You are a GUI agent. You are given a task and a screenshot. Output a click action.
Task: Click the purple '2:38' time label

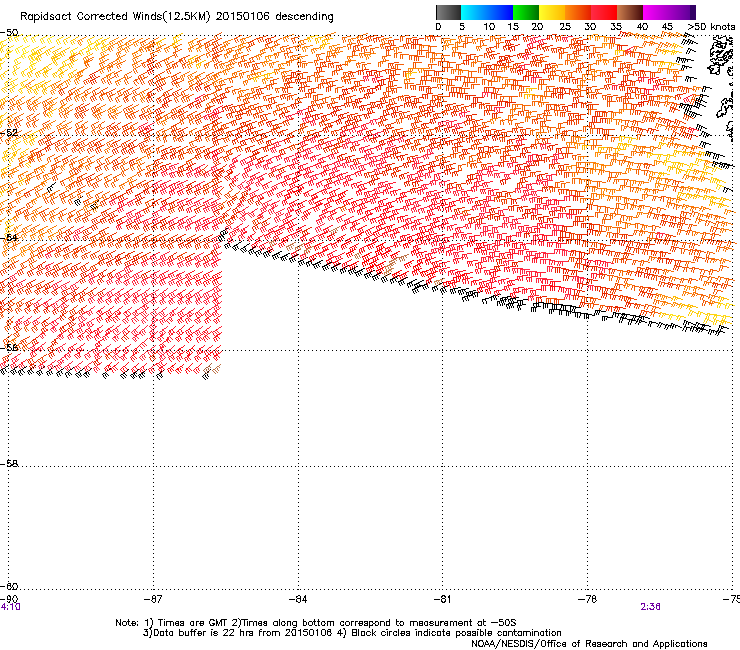coord(650,607)
